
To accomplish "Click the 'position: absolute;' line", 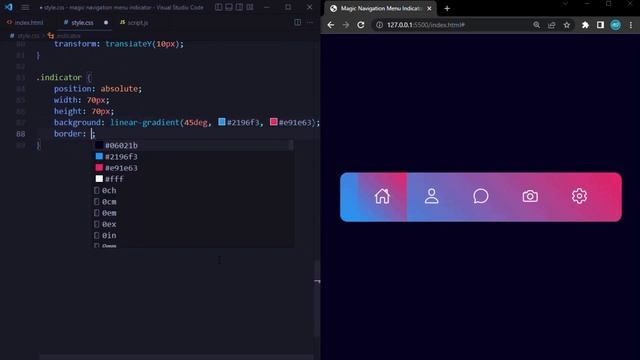I will click(x=98, y=89).
